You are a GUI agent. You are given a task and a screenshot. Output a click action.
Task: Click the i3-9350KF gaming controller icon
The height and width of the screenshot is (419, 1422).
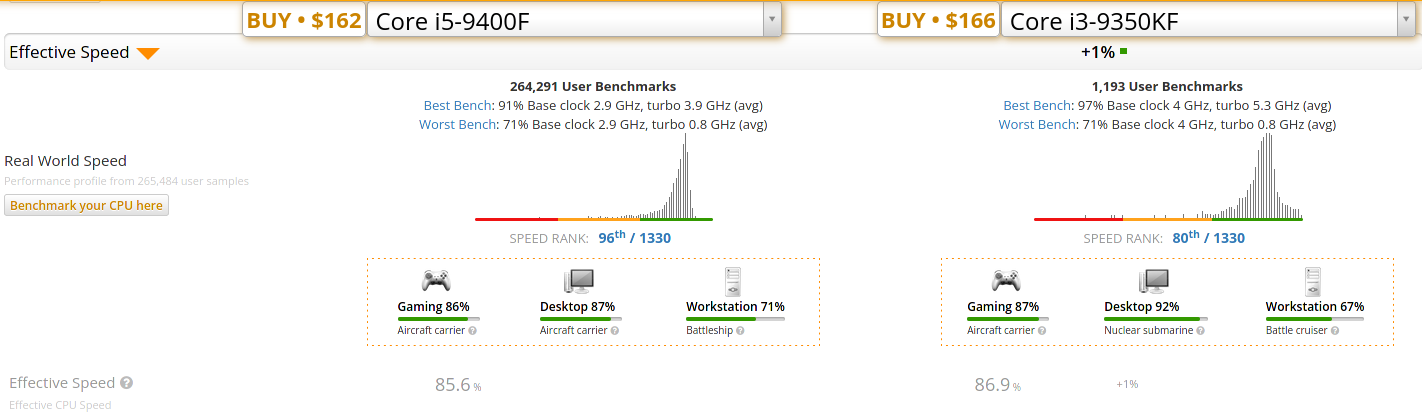[x=1005, y=281]
